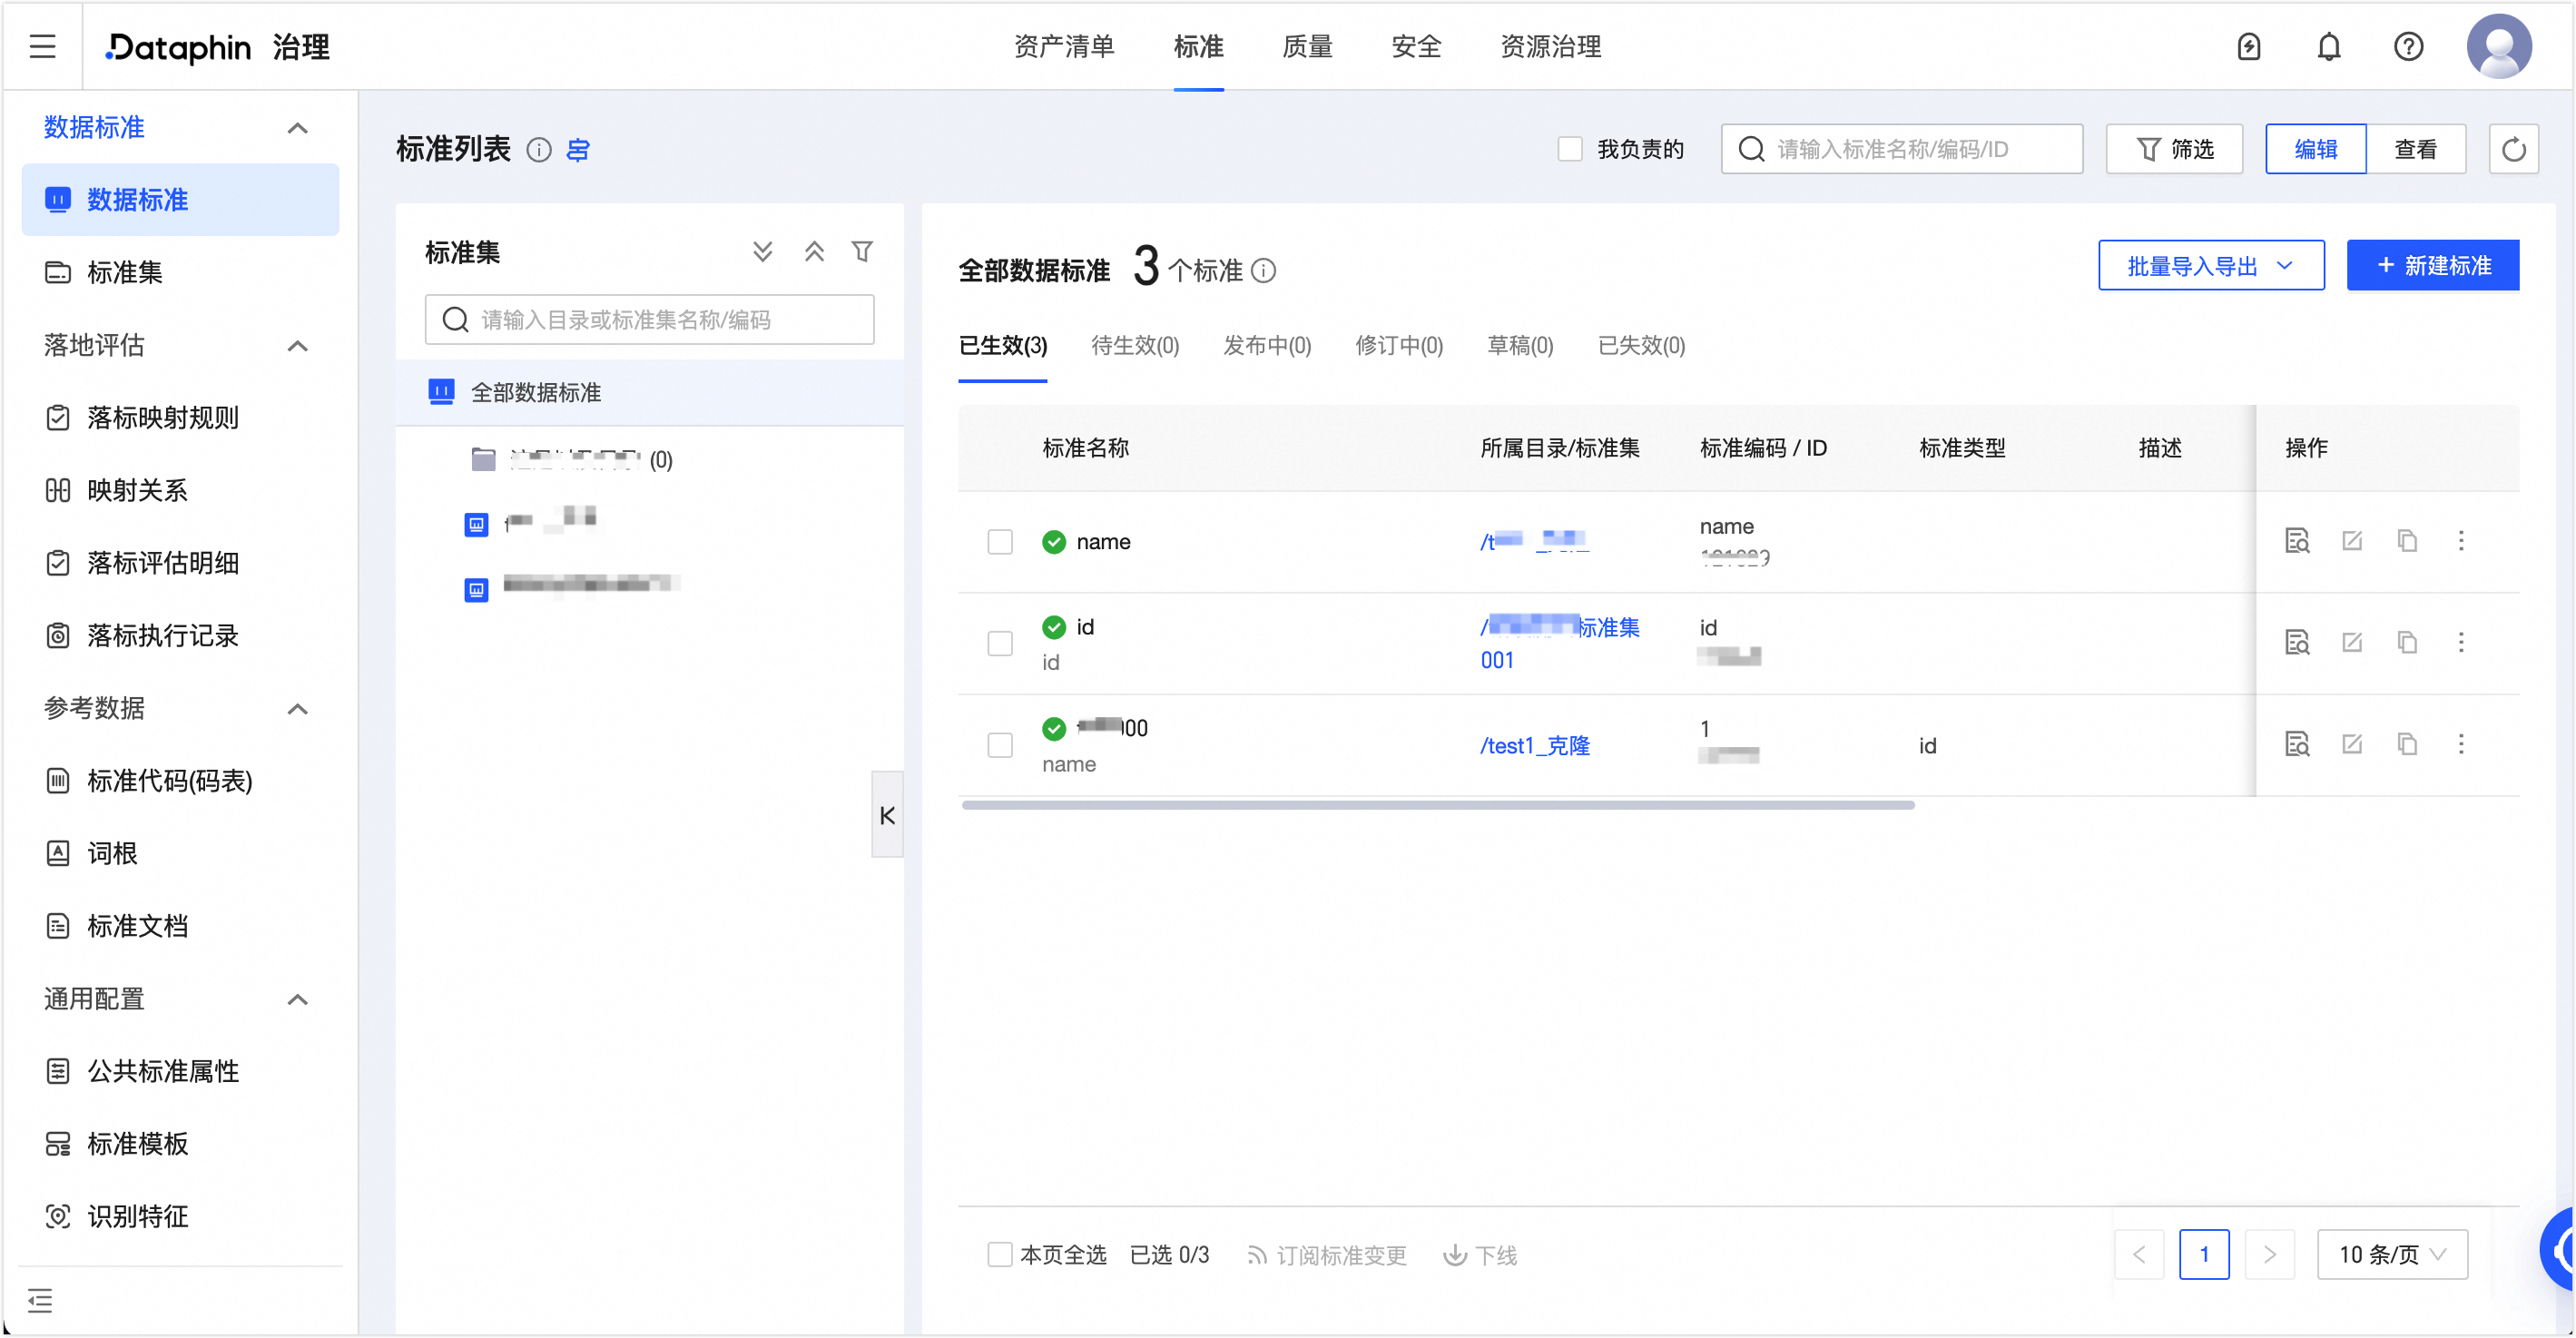Image resolution: width=2576 pixels, height=1338 pixels.
Task: Collapse the left sidebar via bottom icon
Action: (x=40, y=1300)
